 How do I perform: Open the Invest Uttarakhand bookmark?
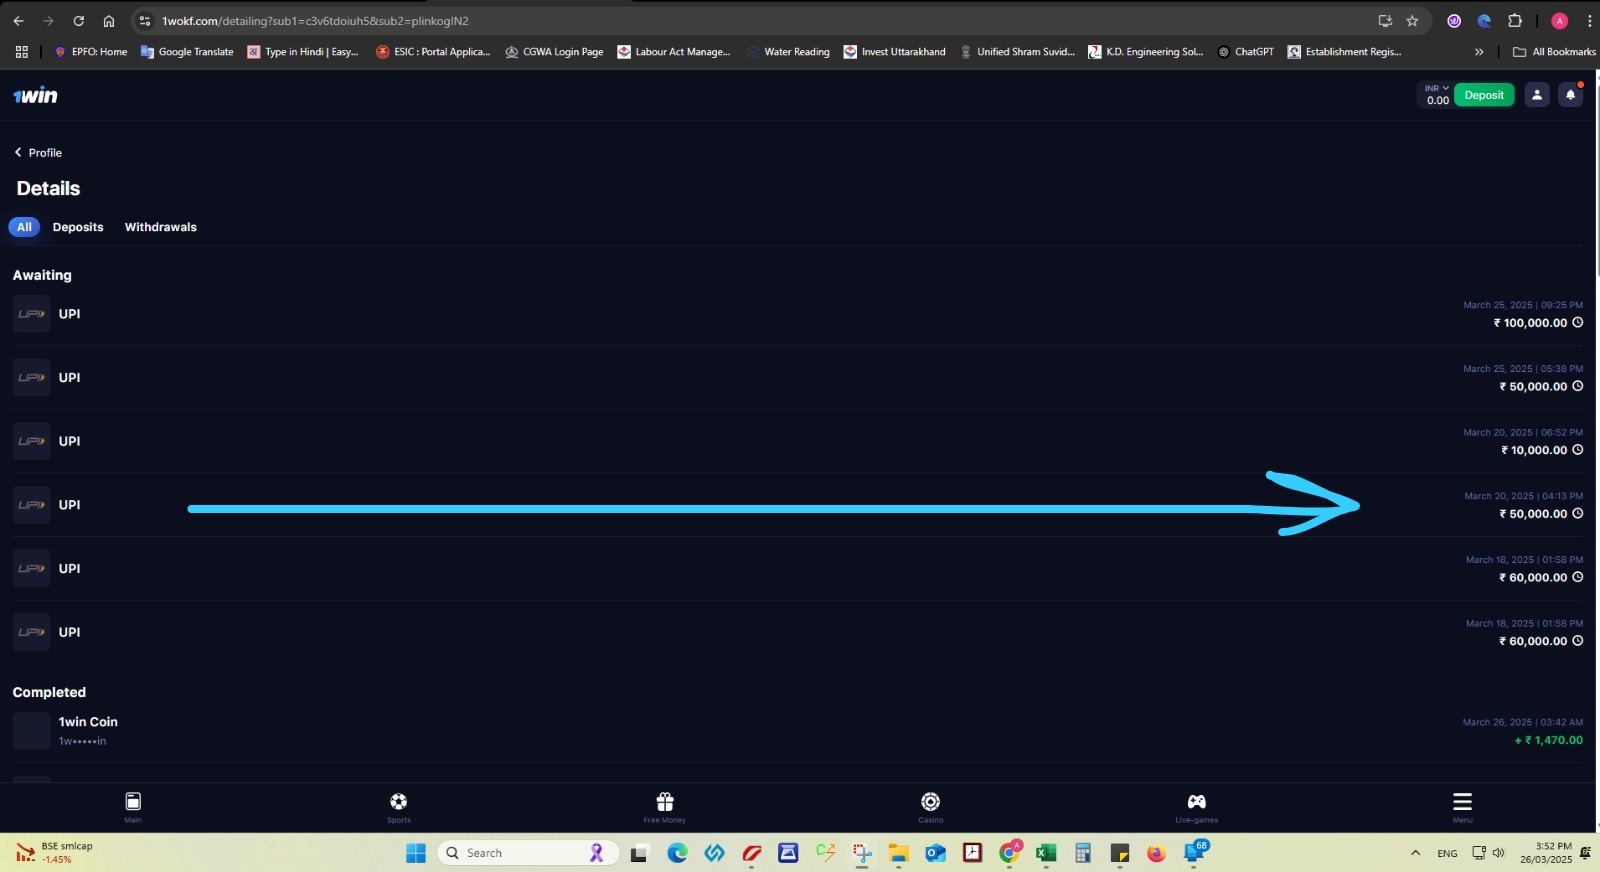[x=894, y=52]
